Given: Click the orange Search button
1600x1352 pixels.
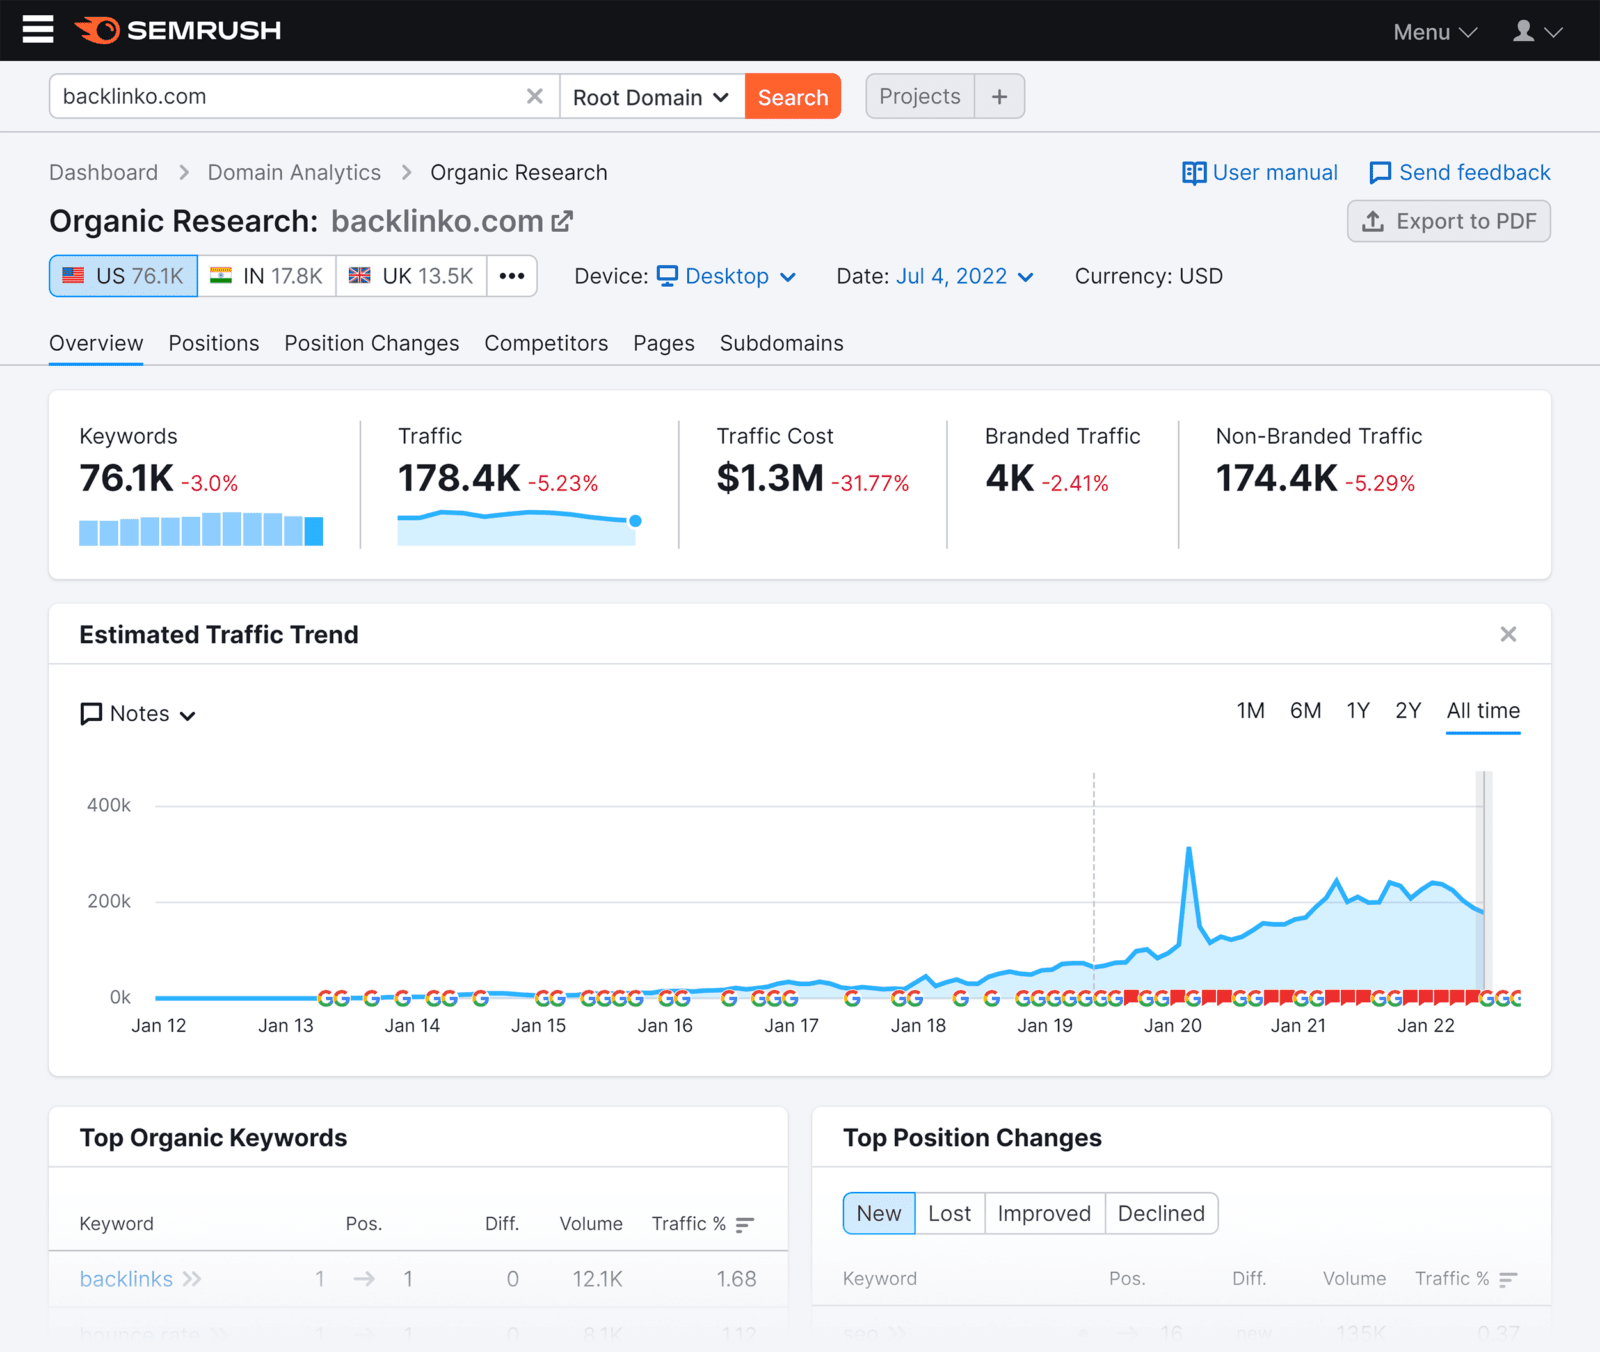Looking at the screenshot, I should click(x=792, y=96).
